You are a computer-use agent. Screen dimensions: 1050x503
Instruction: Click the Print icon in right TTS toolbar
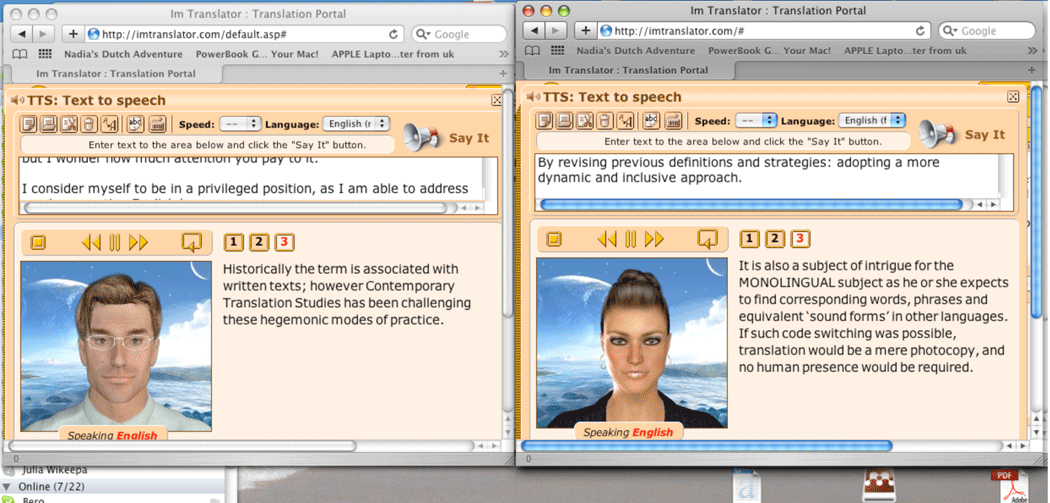pos(565,121)
